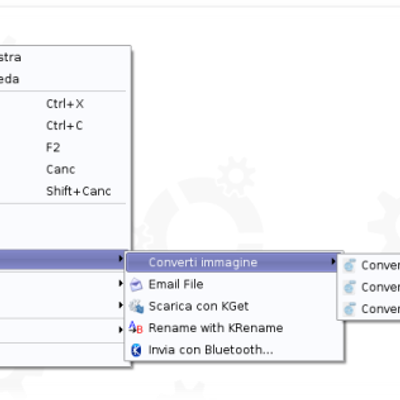Click the KRename letters icon

click(136, 328)
